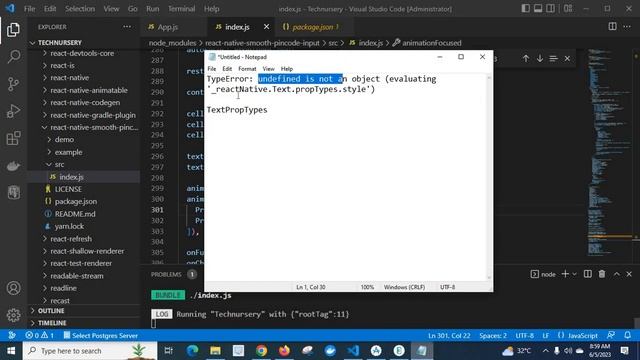Switch to the package.json editor tab
Screen dimensions: 640x360
tap(312, 27)
